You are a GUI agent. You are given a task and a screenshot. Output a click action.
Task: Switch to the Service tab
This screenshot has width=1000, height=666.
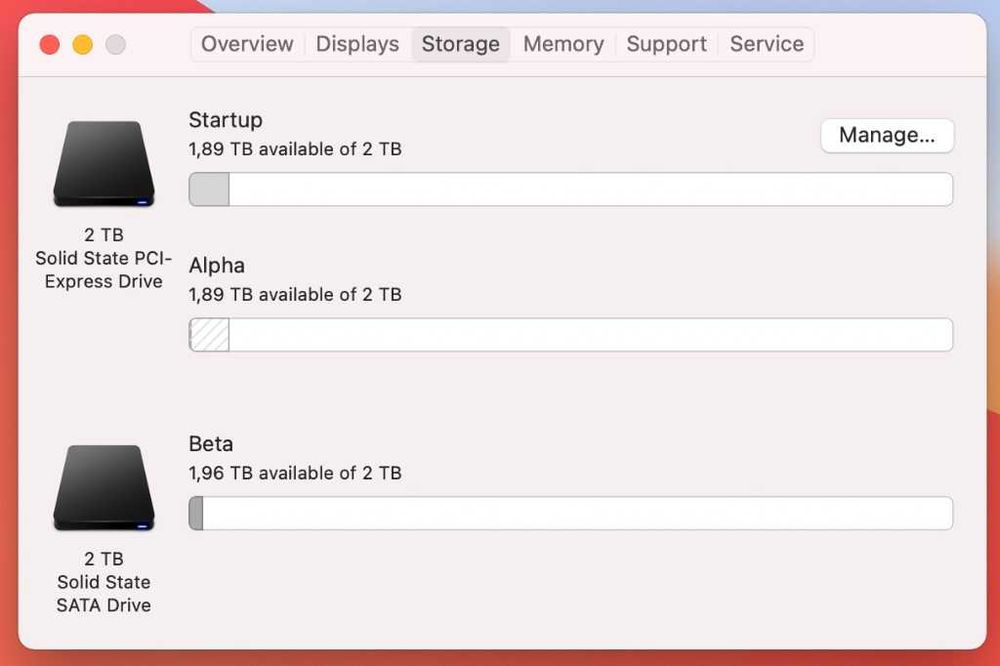click(766, 44)
